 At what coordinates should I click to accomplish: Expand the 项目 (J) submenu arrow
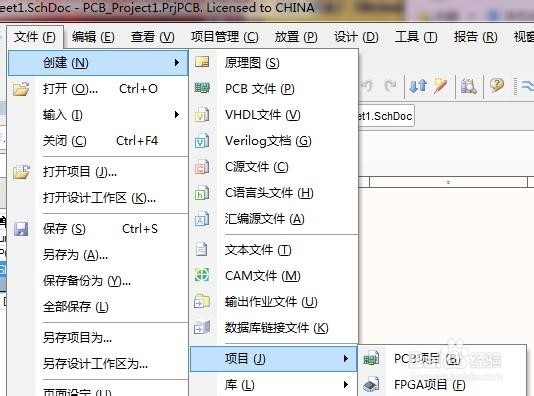tap(346, 358)
